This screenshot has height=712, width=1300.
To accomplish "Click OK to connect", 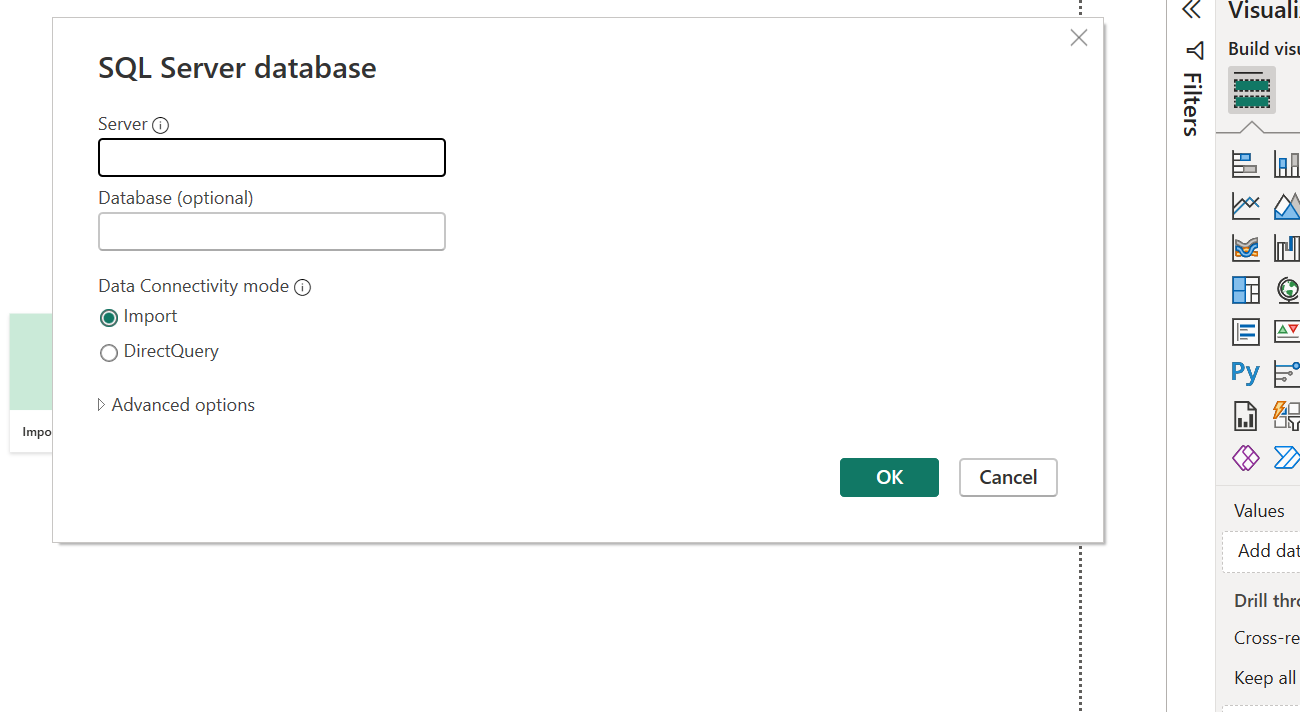I will point(889,477).
